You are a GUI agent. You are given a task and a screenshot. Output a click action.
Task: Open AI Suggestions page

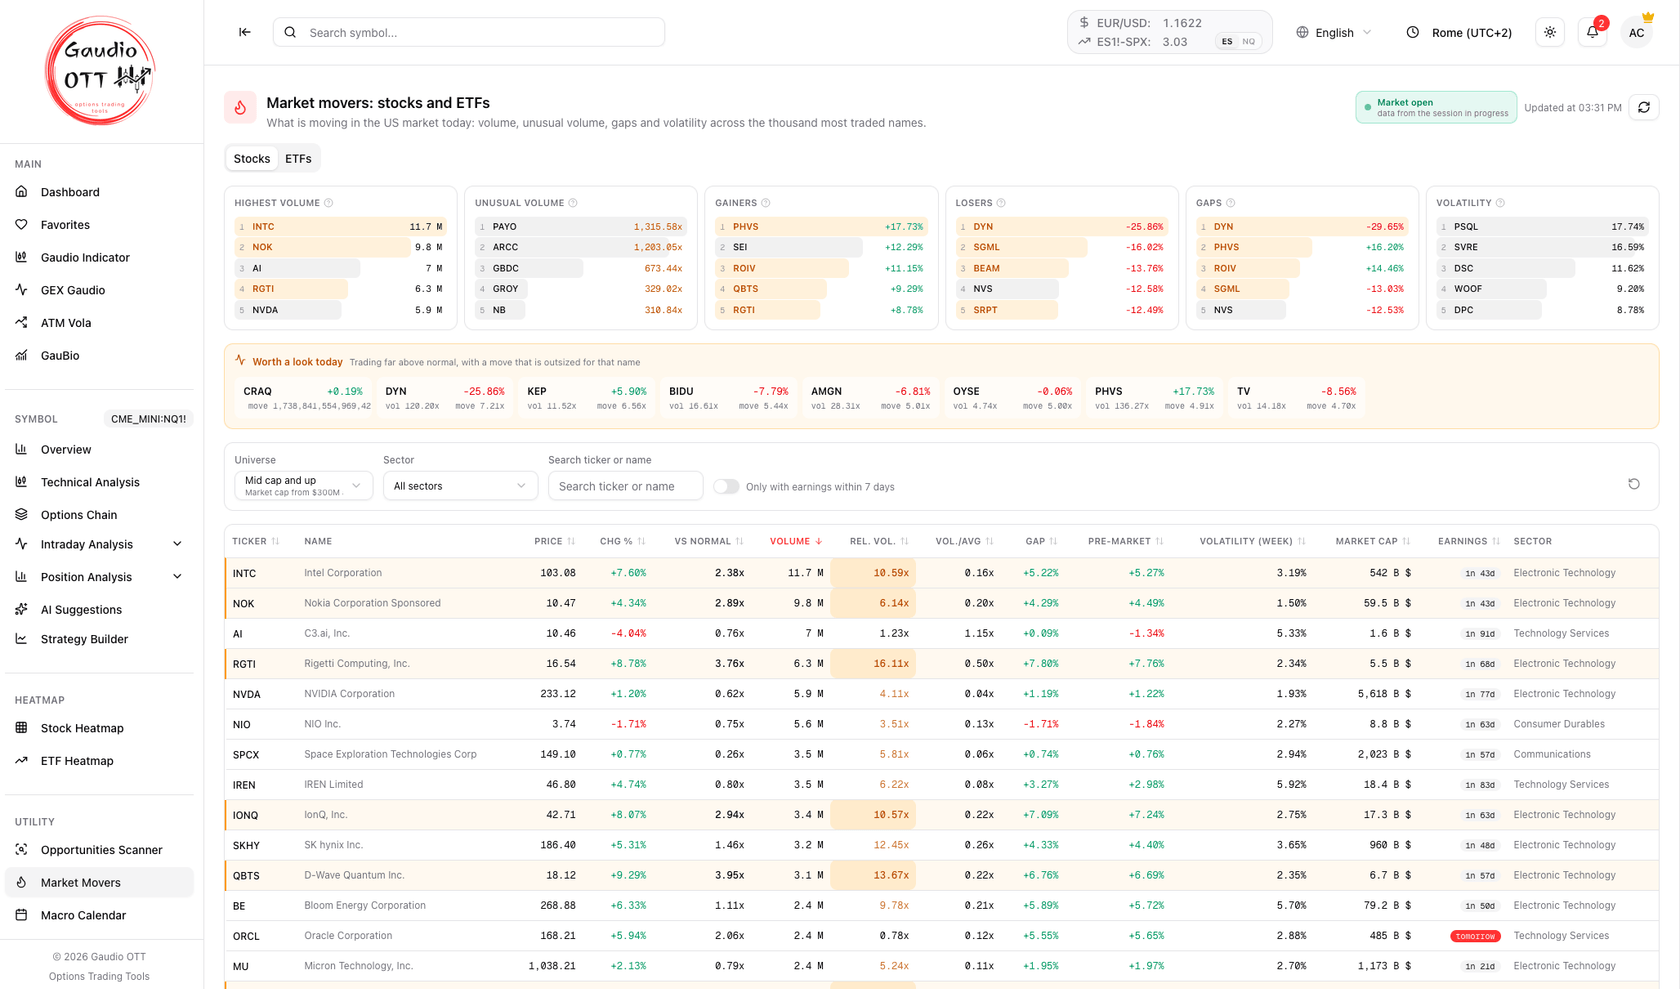tap(99, 609)
